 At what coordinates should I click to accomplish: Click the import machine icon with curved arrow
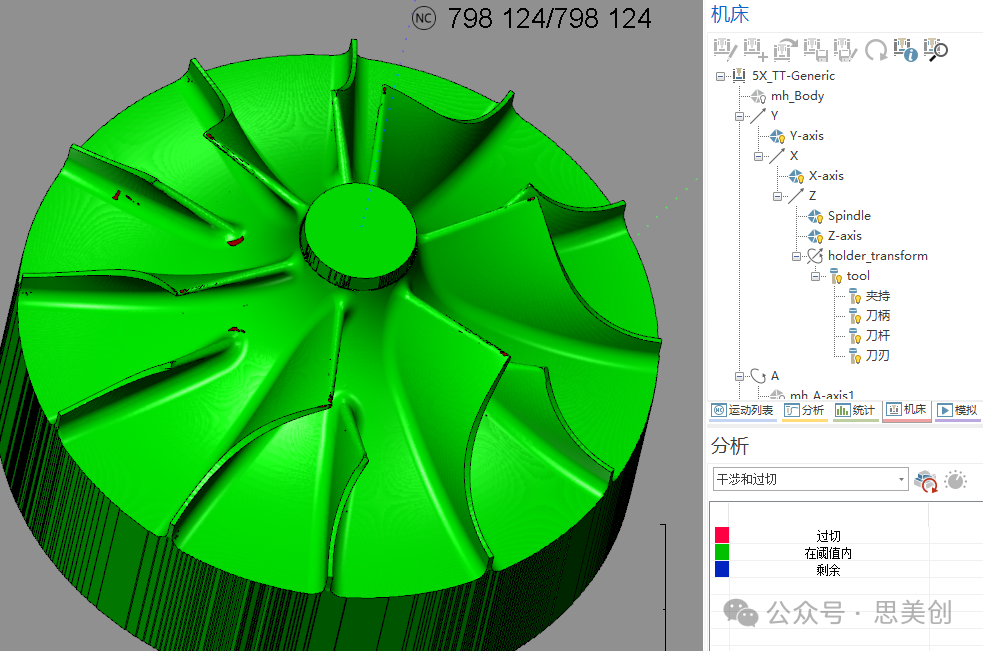(785, 49)
